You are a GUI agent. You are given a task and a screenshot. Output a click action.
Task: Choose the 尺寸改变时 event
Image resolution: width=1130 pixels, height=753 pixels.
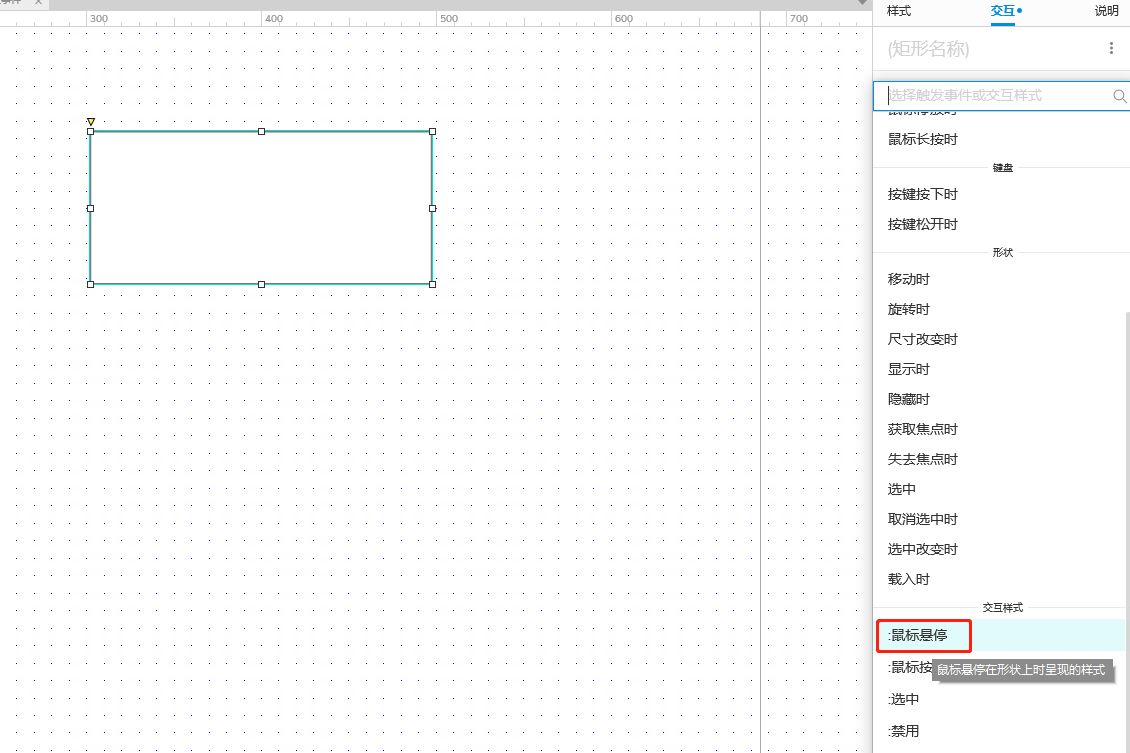click(922, 339)
